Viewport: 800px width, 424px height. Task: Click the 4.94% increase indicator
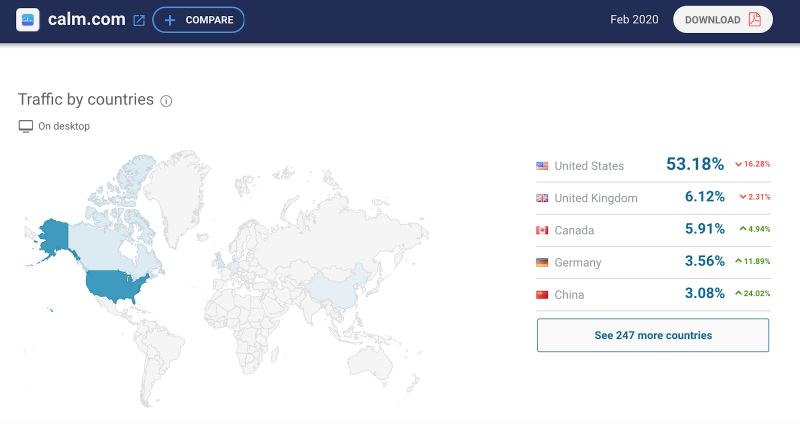[755, 229]
